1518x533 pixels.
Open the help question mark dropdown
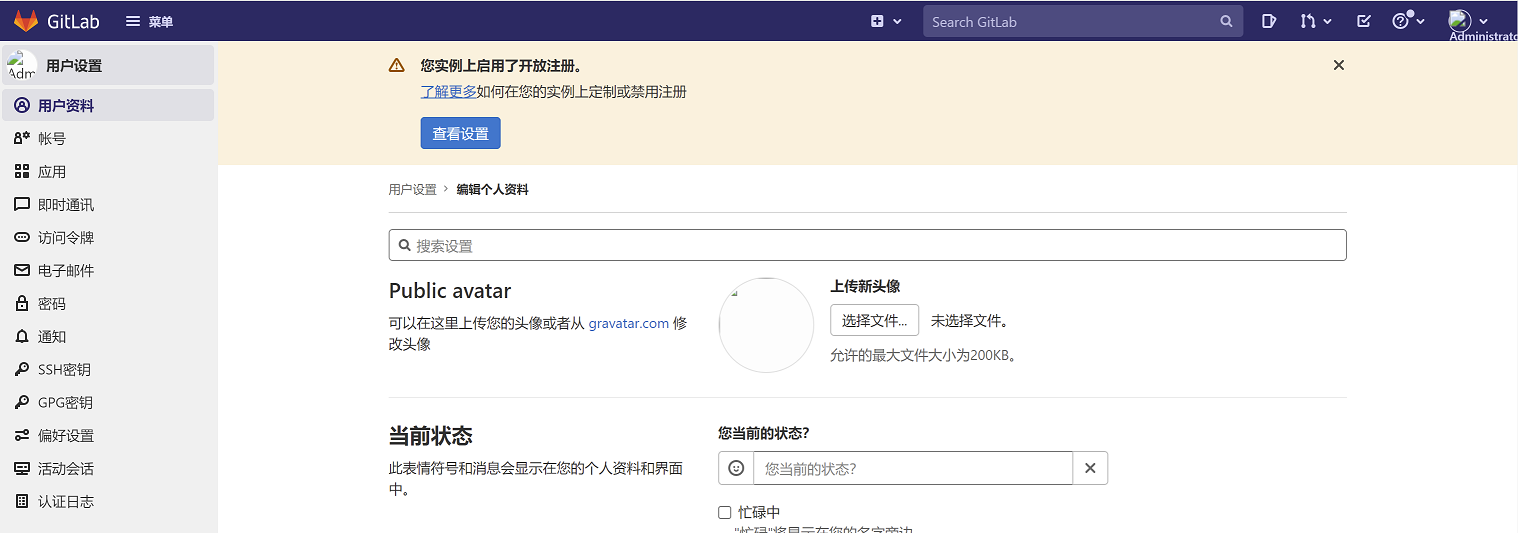point(1407,21)
